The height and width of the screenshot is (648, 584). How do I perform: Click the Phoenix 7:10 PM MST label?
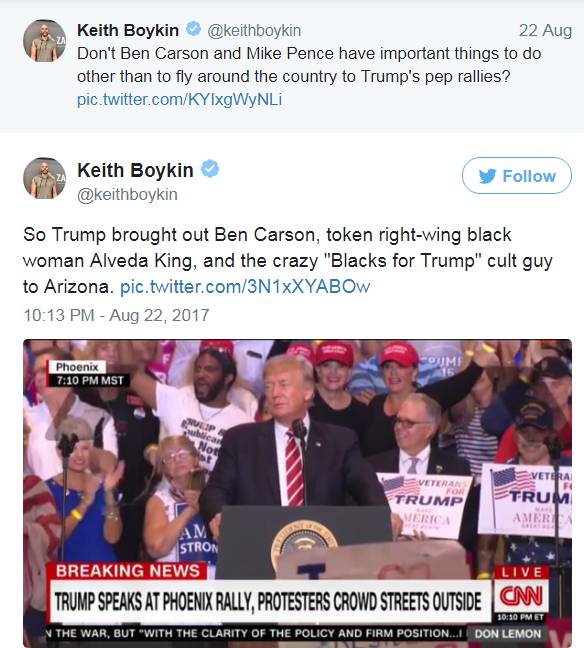[89, 374]
